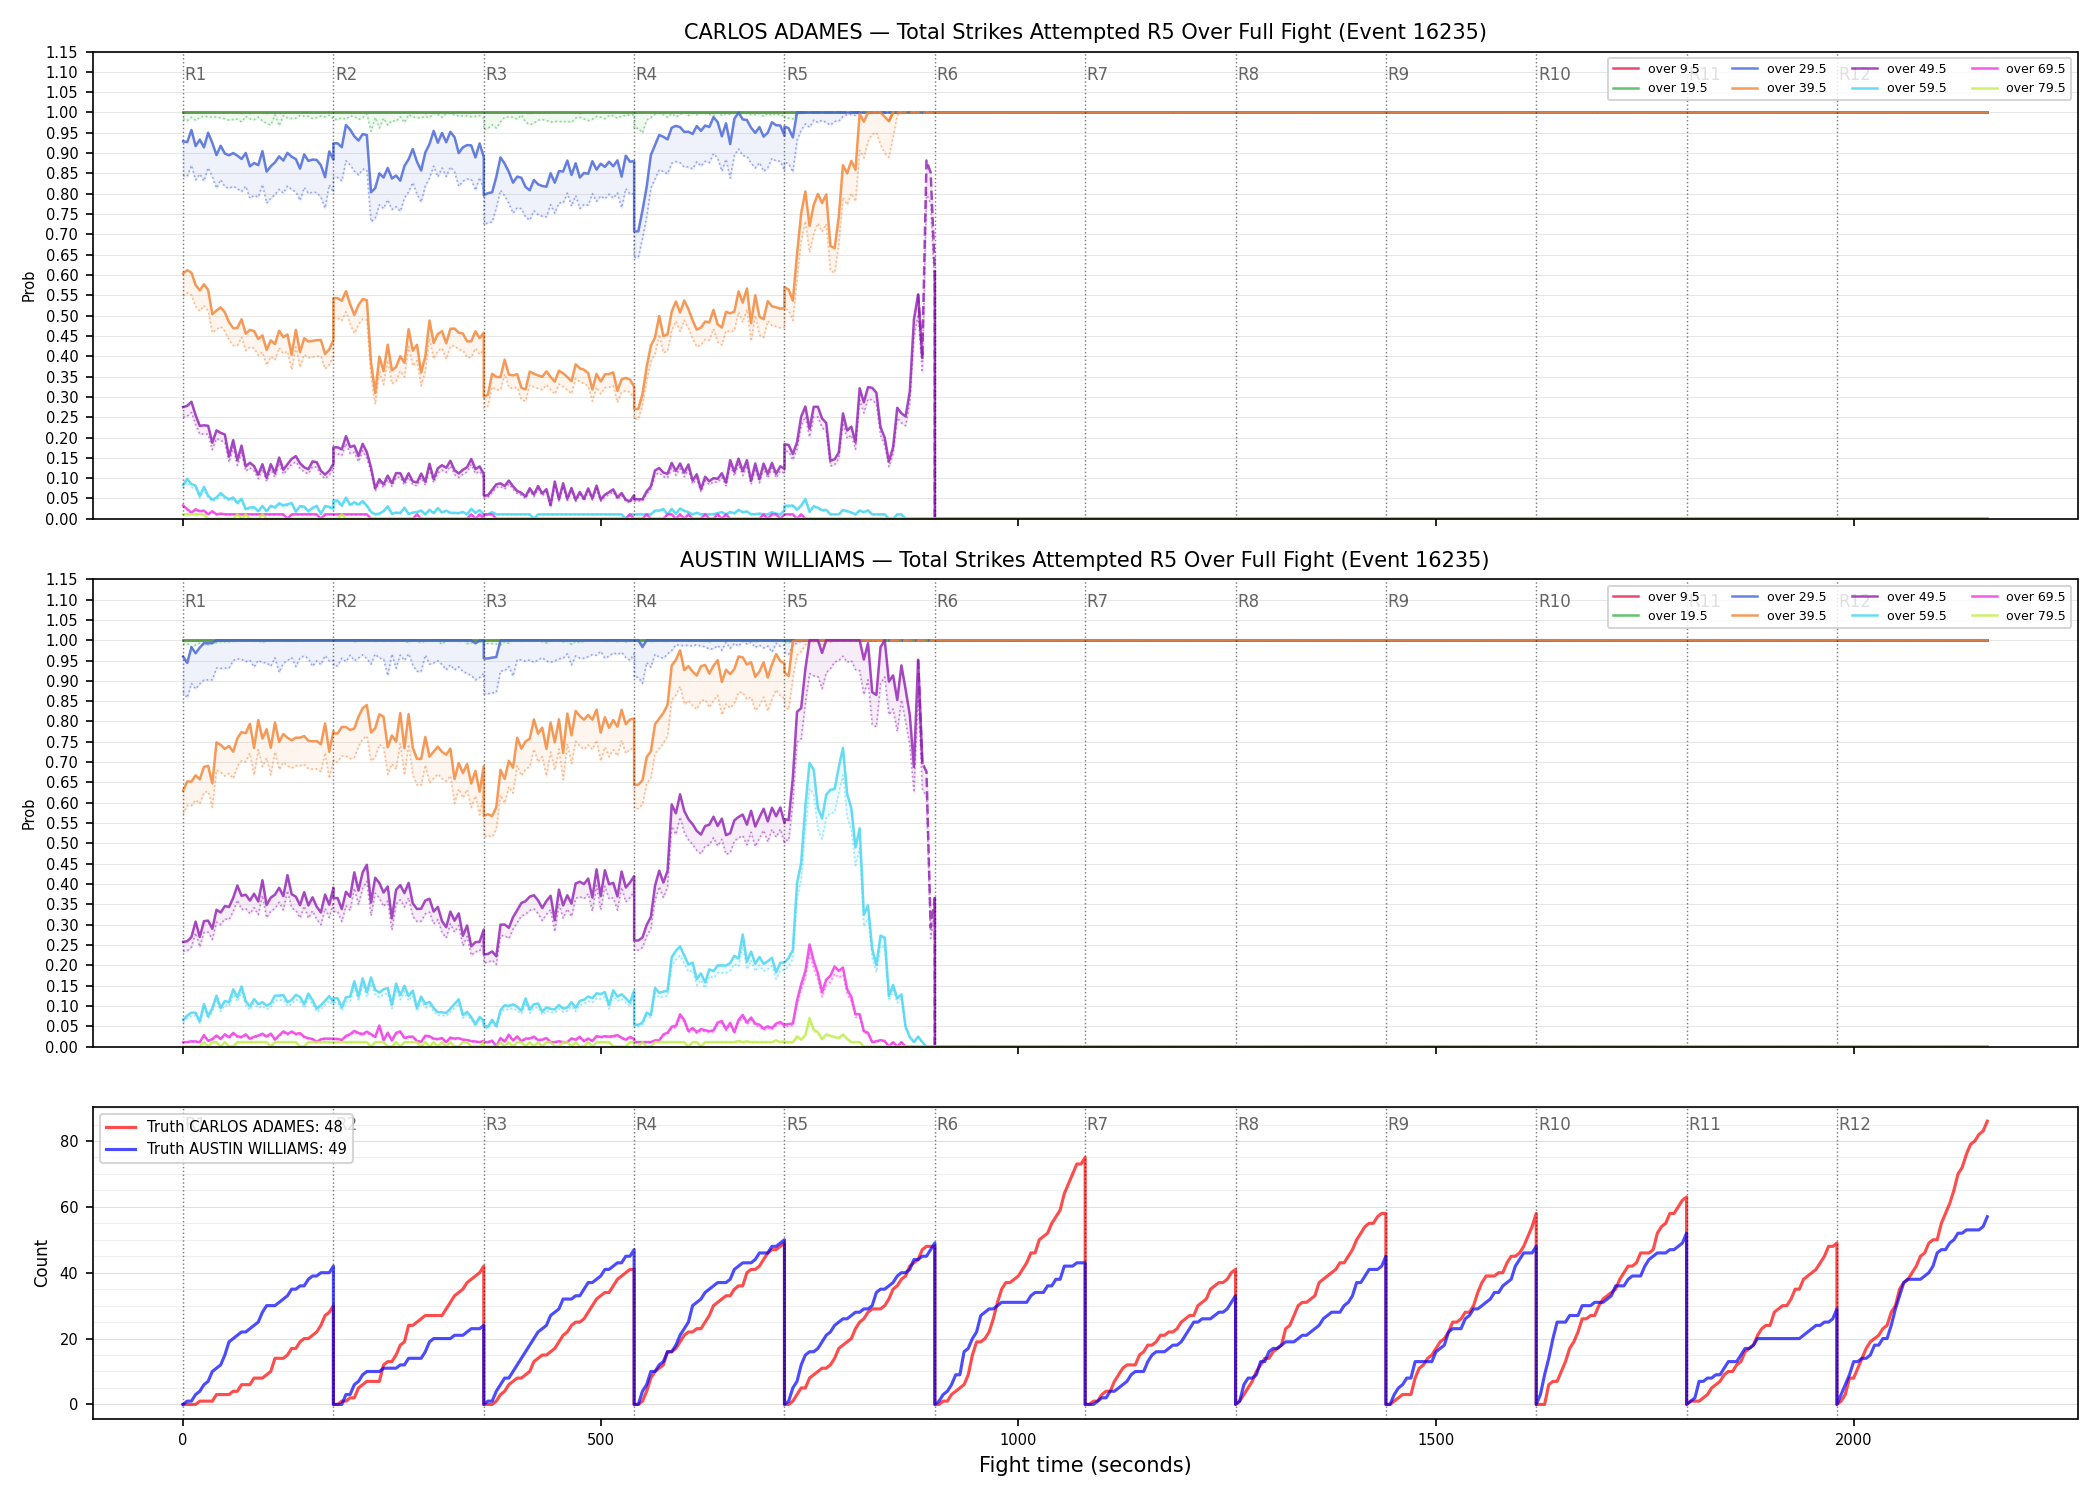Click the Count axis tick label 80

pos(69,1142)
